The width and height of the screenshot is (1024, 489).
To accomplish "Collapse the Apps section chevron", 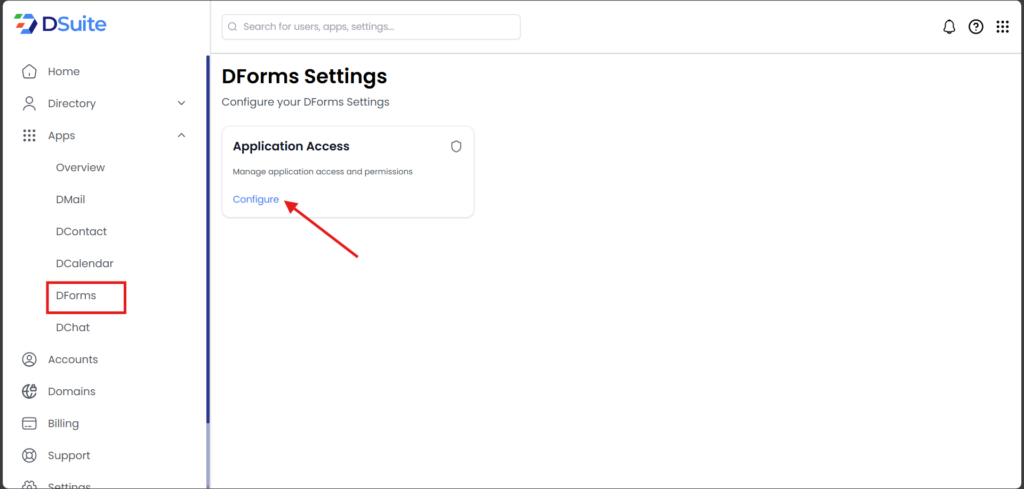I will (181, 135).
